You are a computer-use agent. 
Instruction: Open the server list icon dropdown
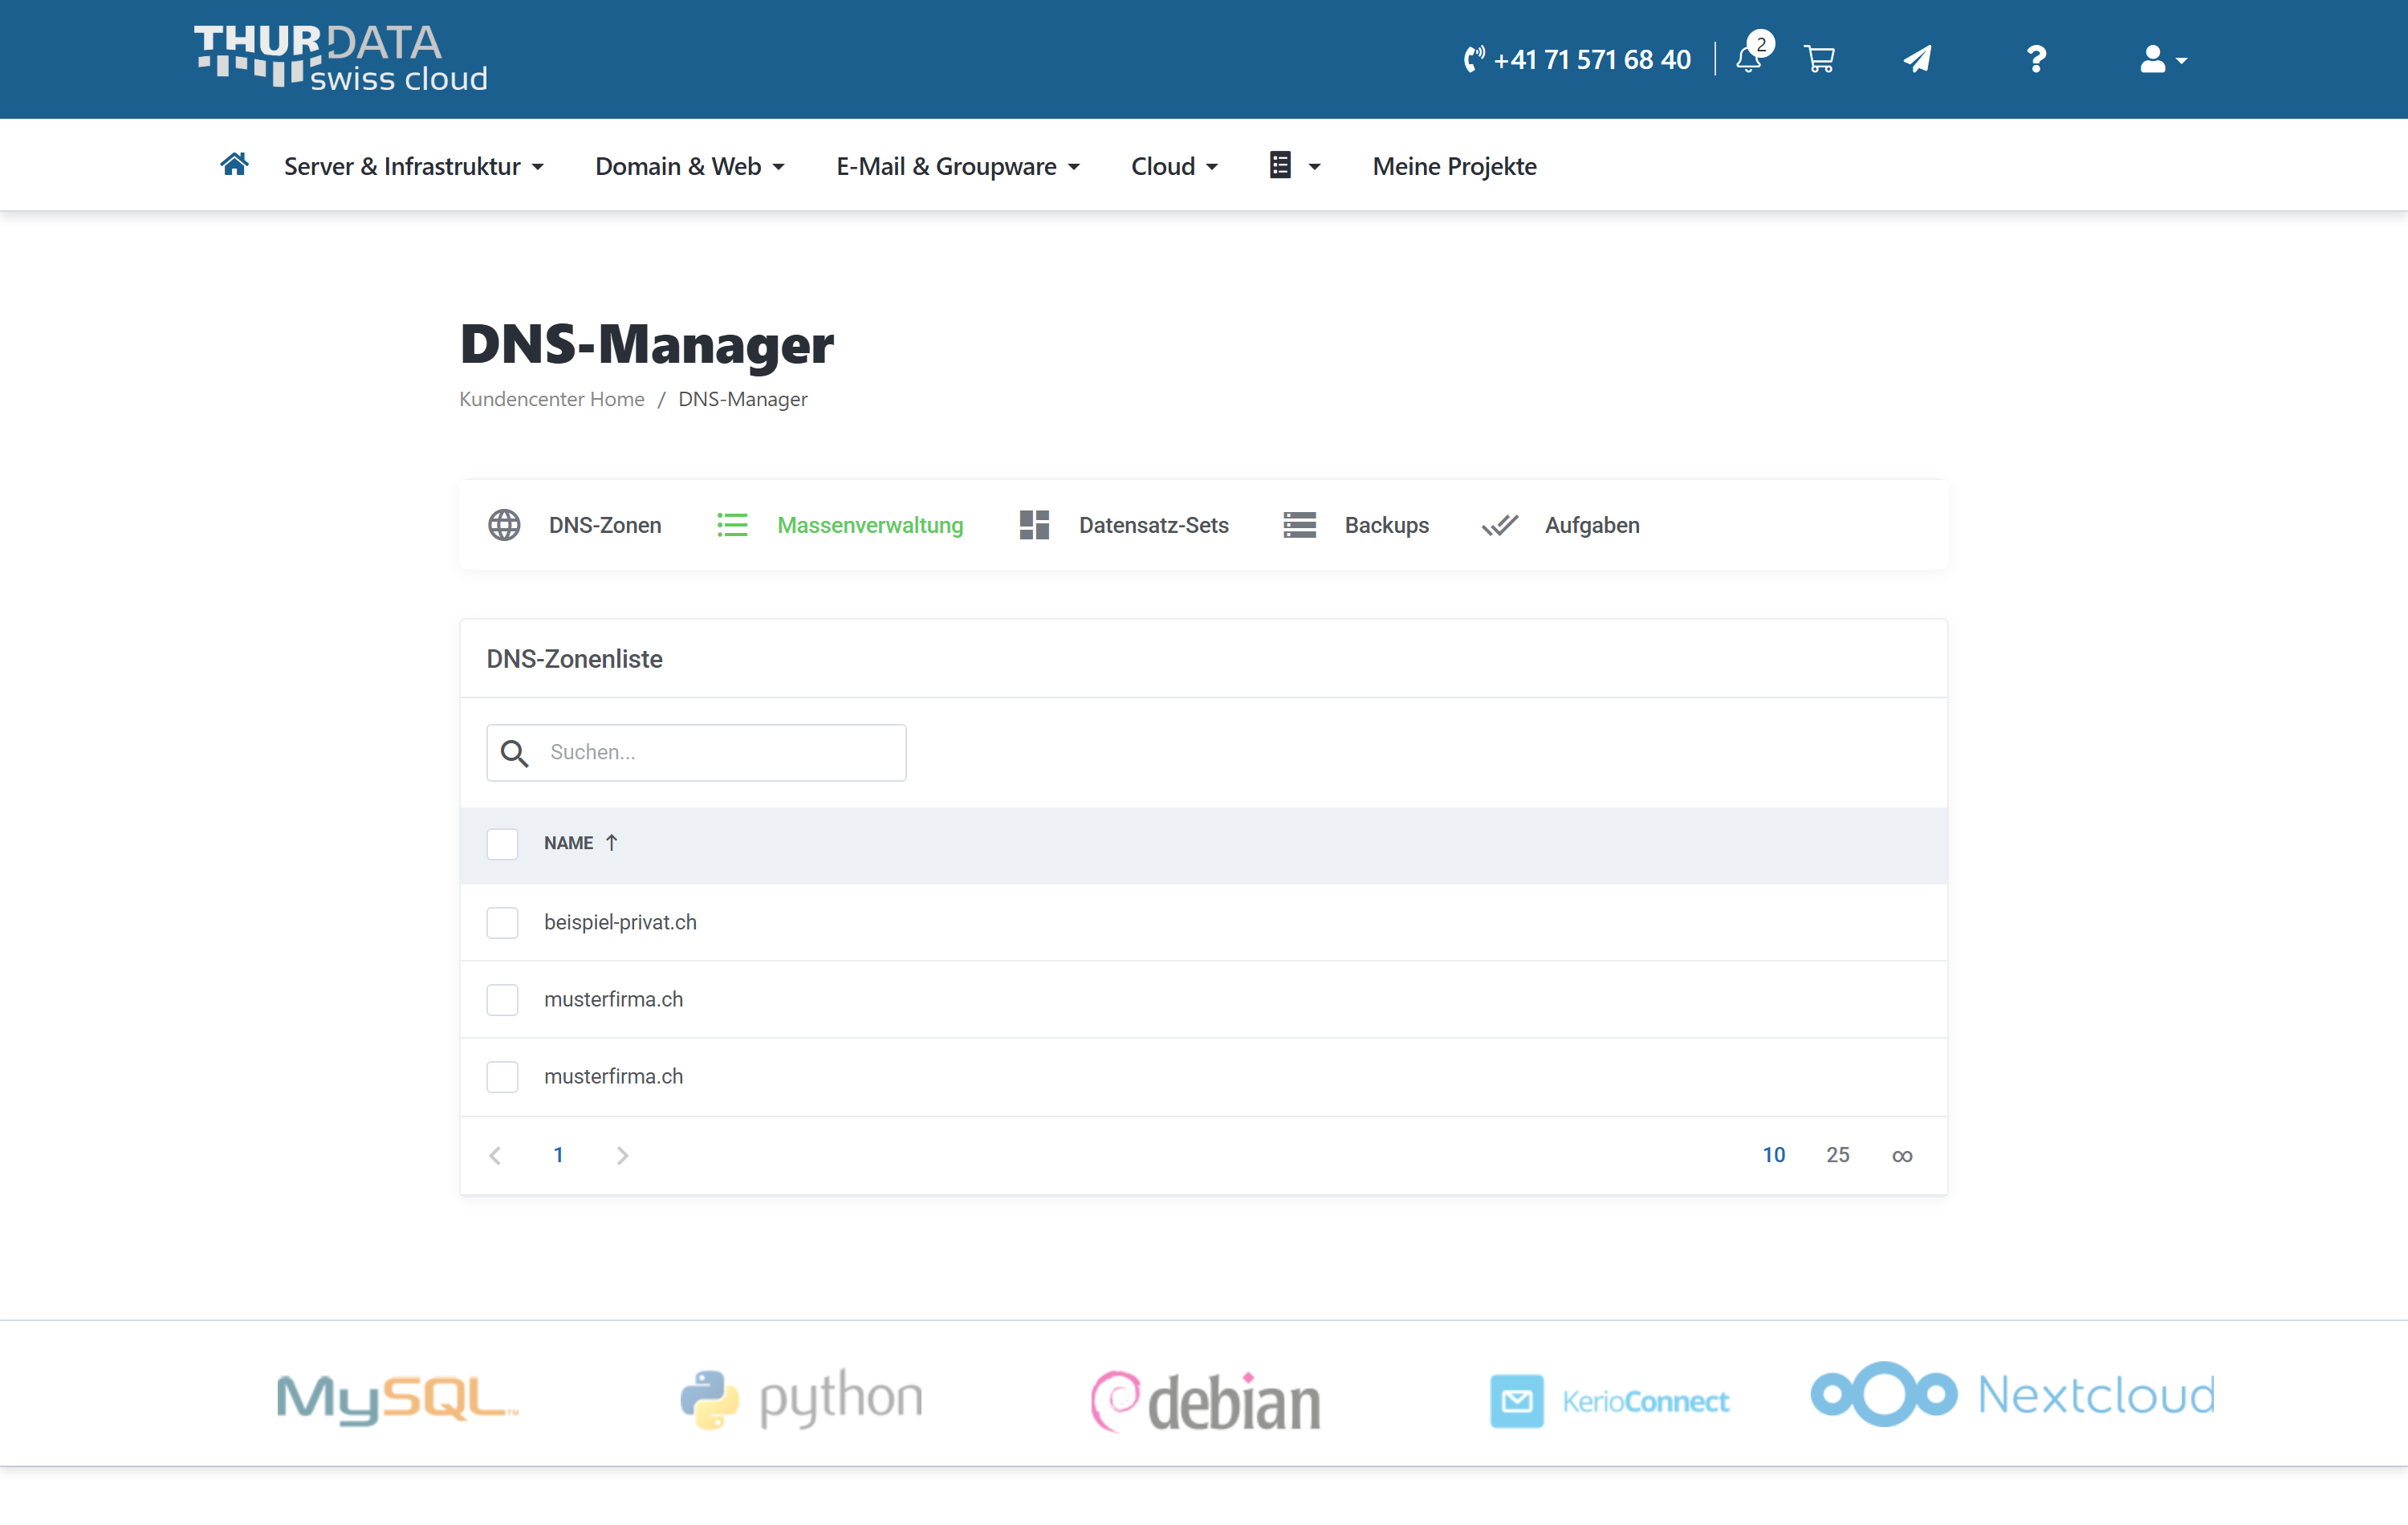pyautogui.click(x=1294, y=165)
